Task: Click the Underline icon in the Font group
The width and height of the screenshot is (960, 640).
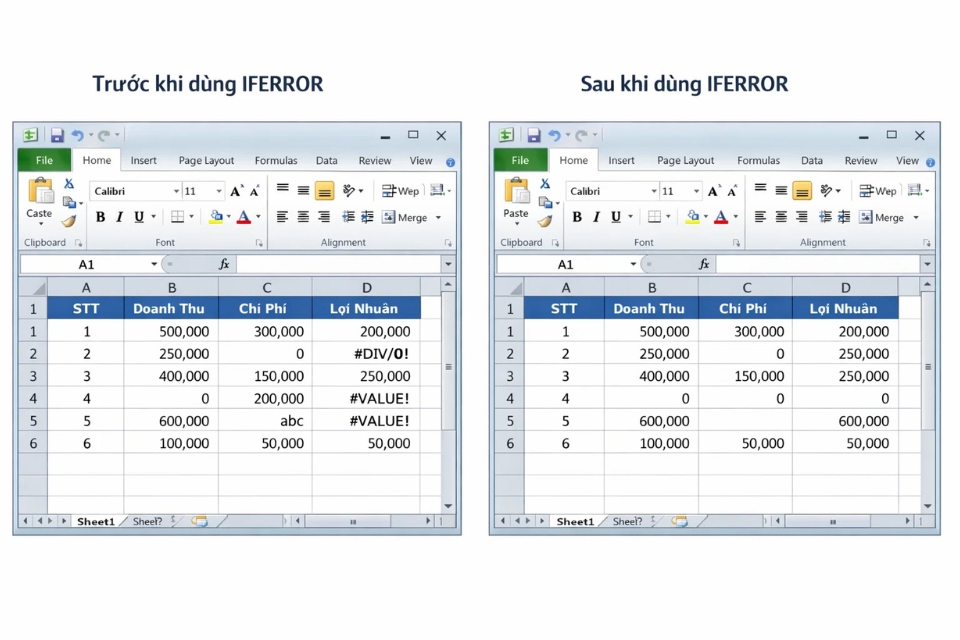Action: pyautogui.click(x=137, y=216)
